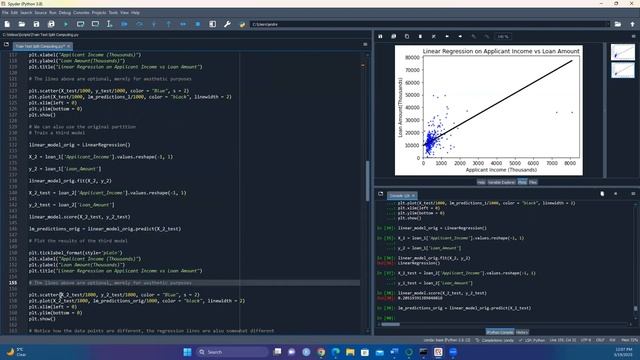Open the File menu
640x360 pixels.
[5, 13]
